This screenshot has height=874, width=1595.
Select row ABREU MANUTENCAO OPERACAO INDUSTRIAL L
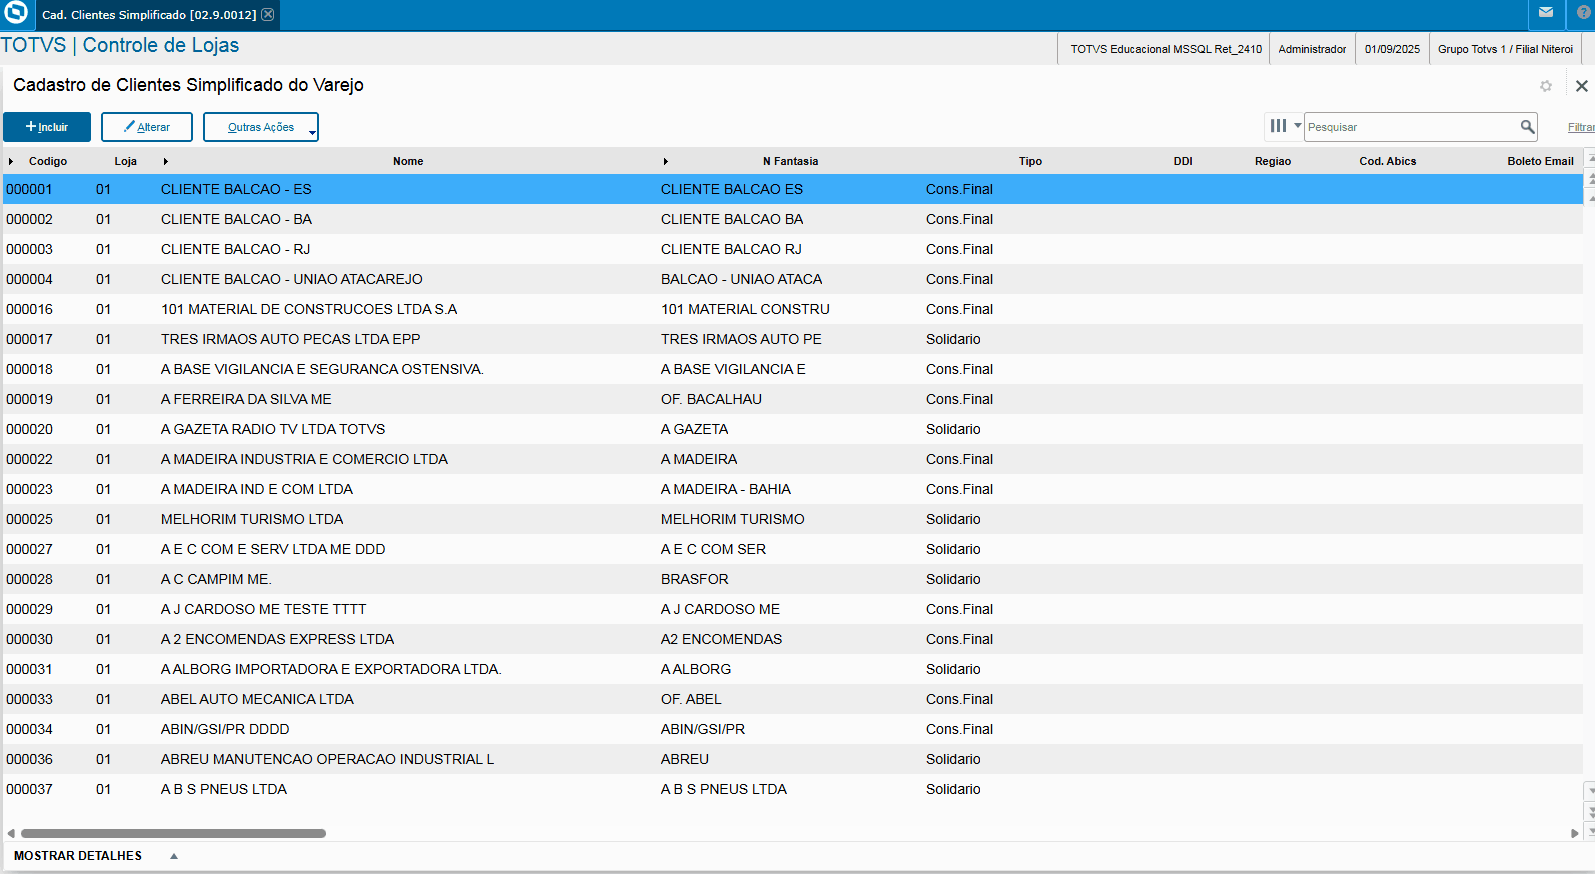click(x=793, y=759)
